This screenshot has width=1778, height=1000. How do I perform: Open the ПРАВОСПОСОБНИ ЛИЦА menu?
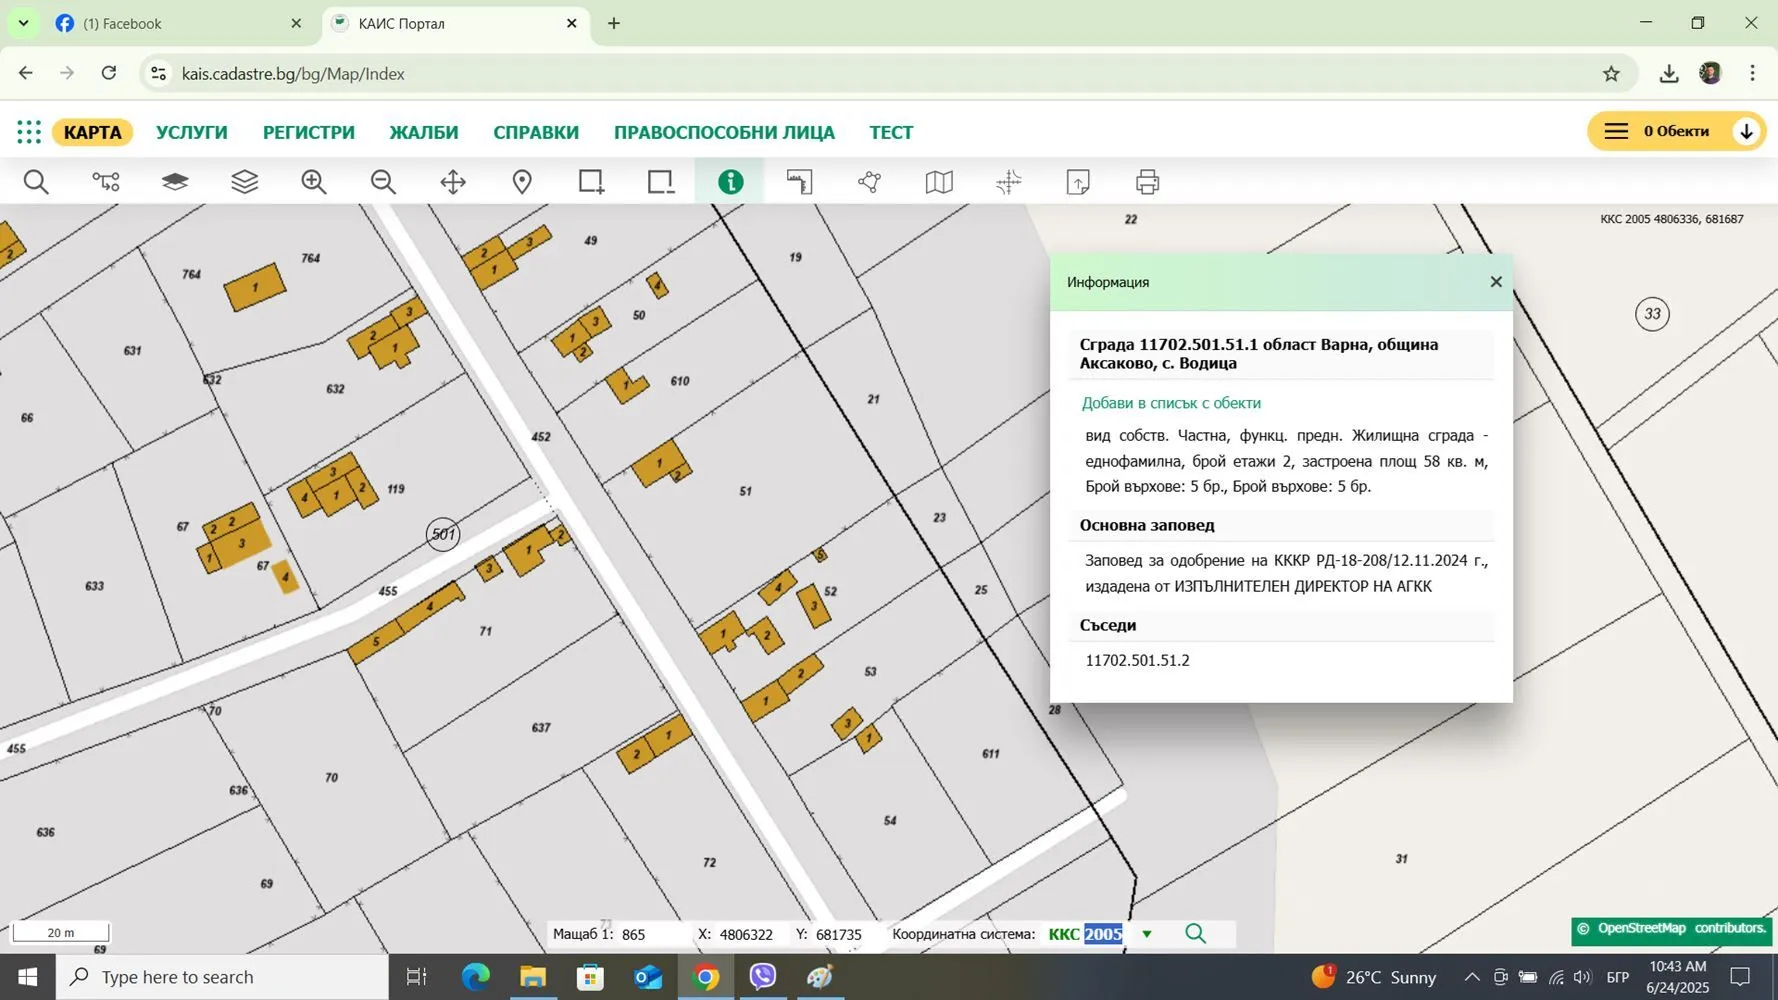(x=724, y=132)
